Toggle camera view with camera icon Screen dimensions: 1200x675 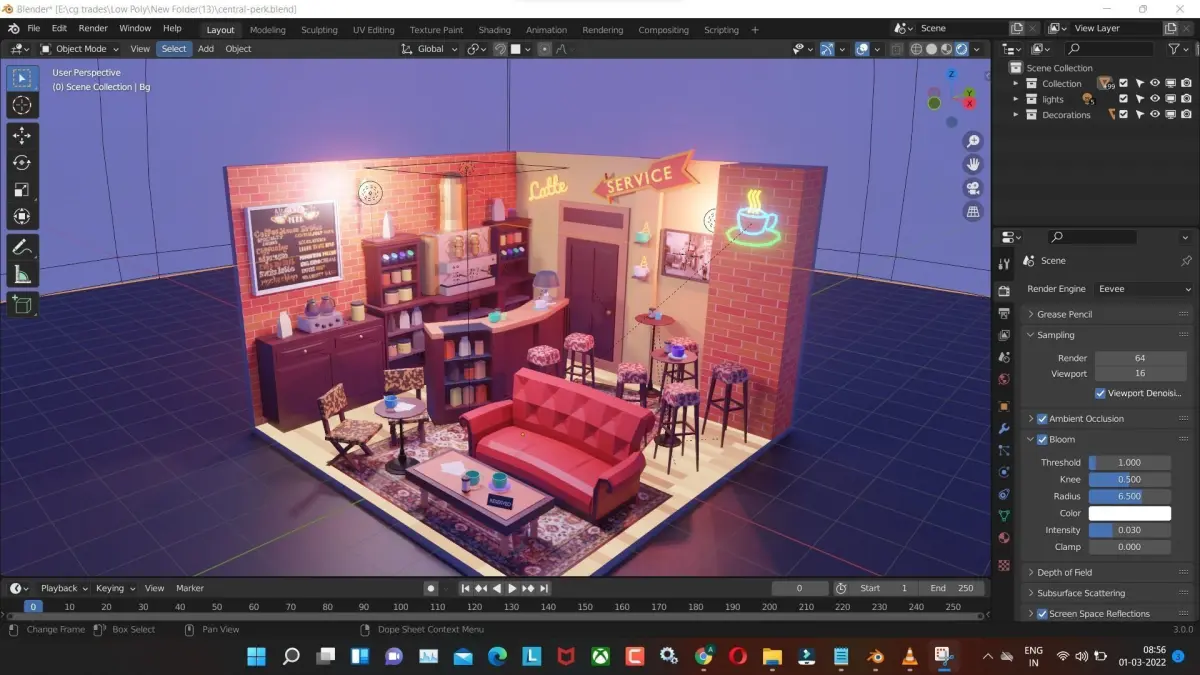tap(972, 189)
